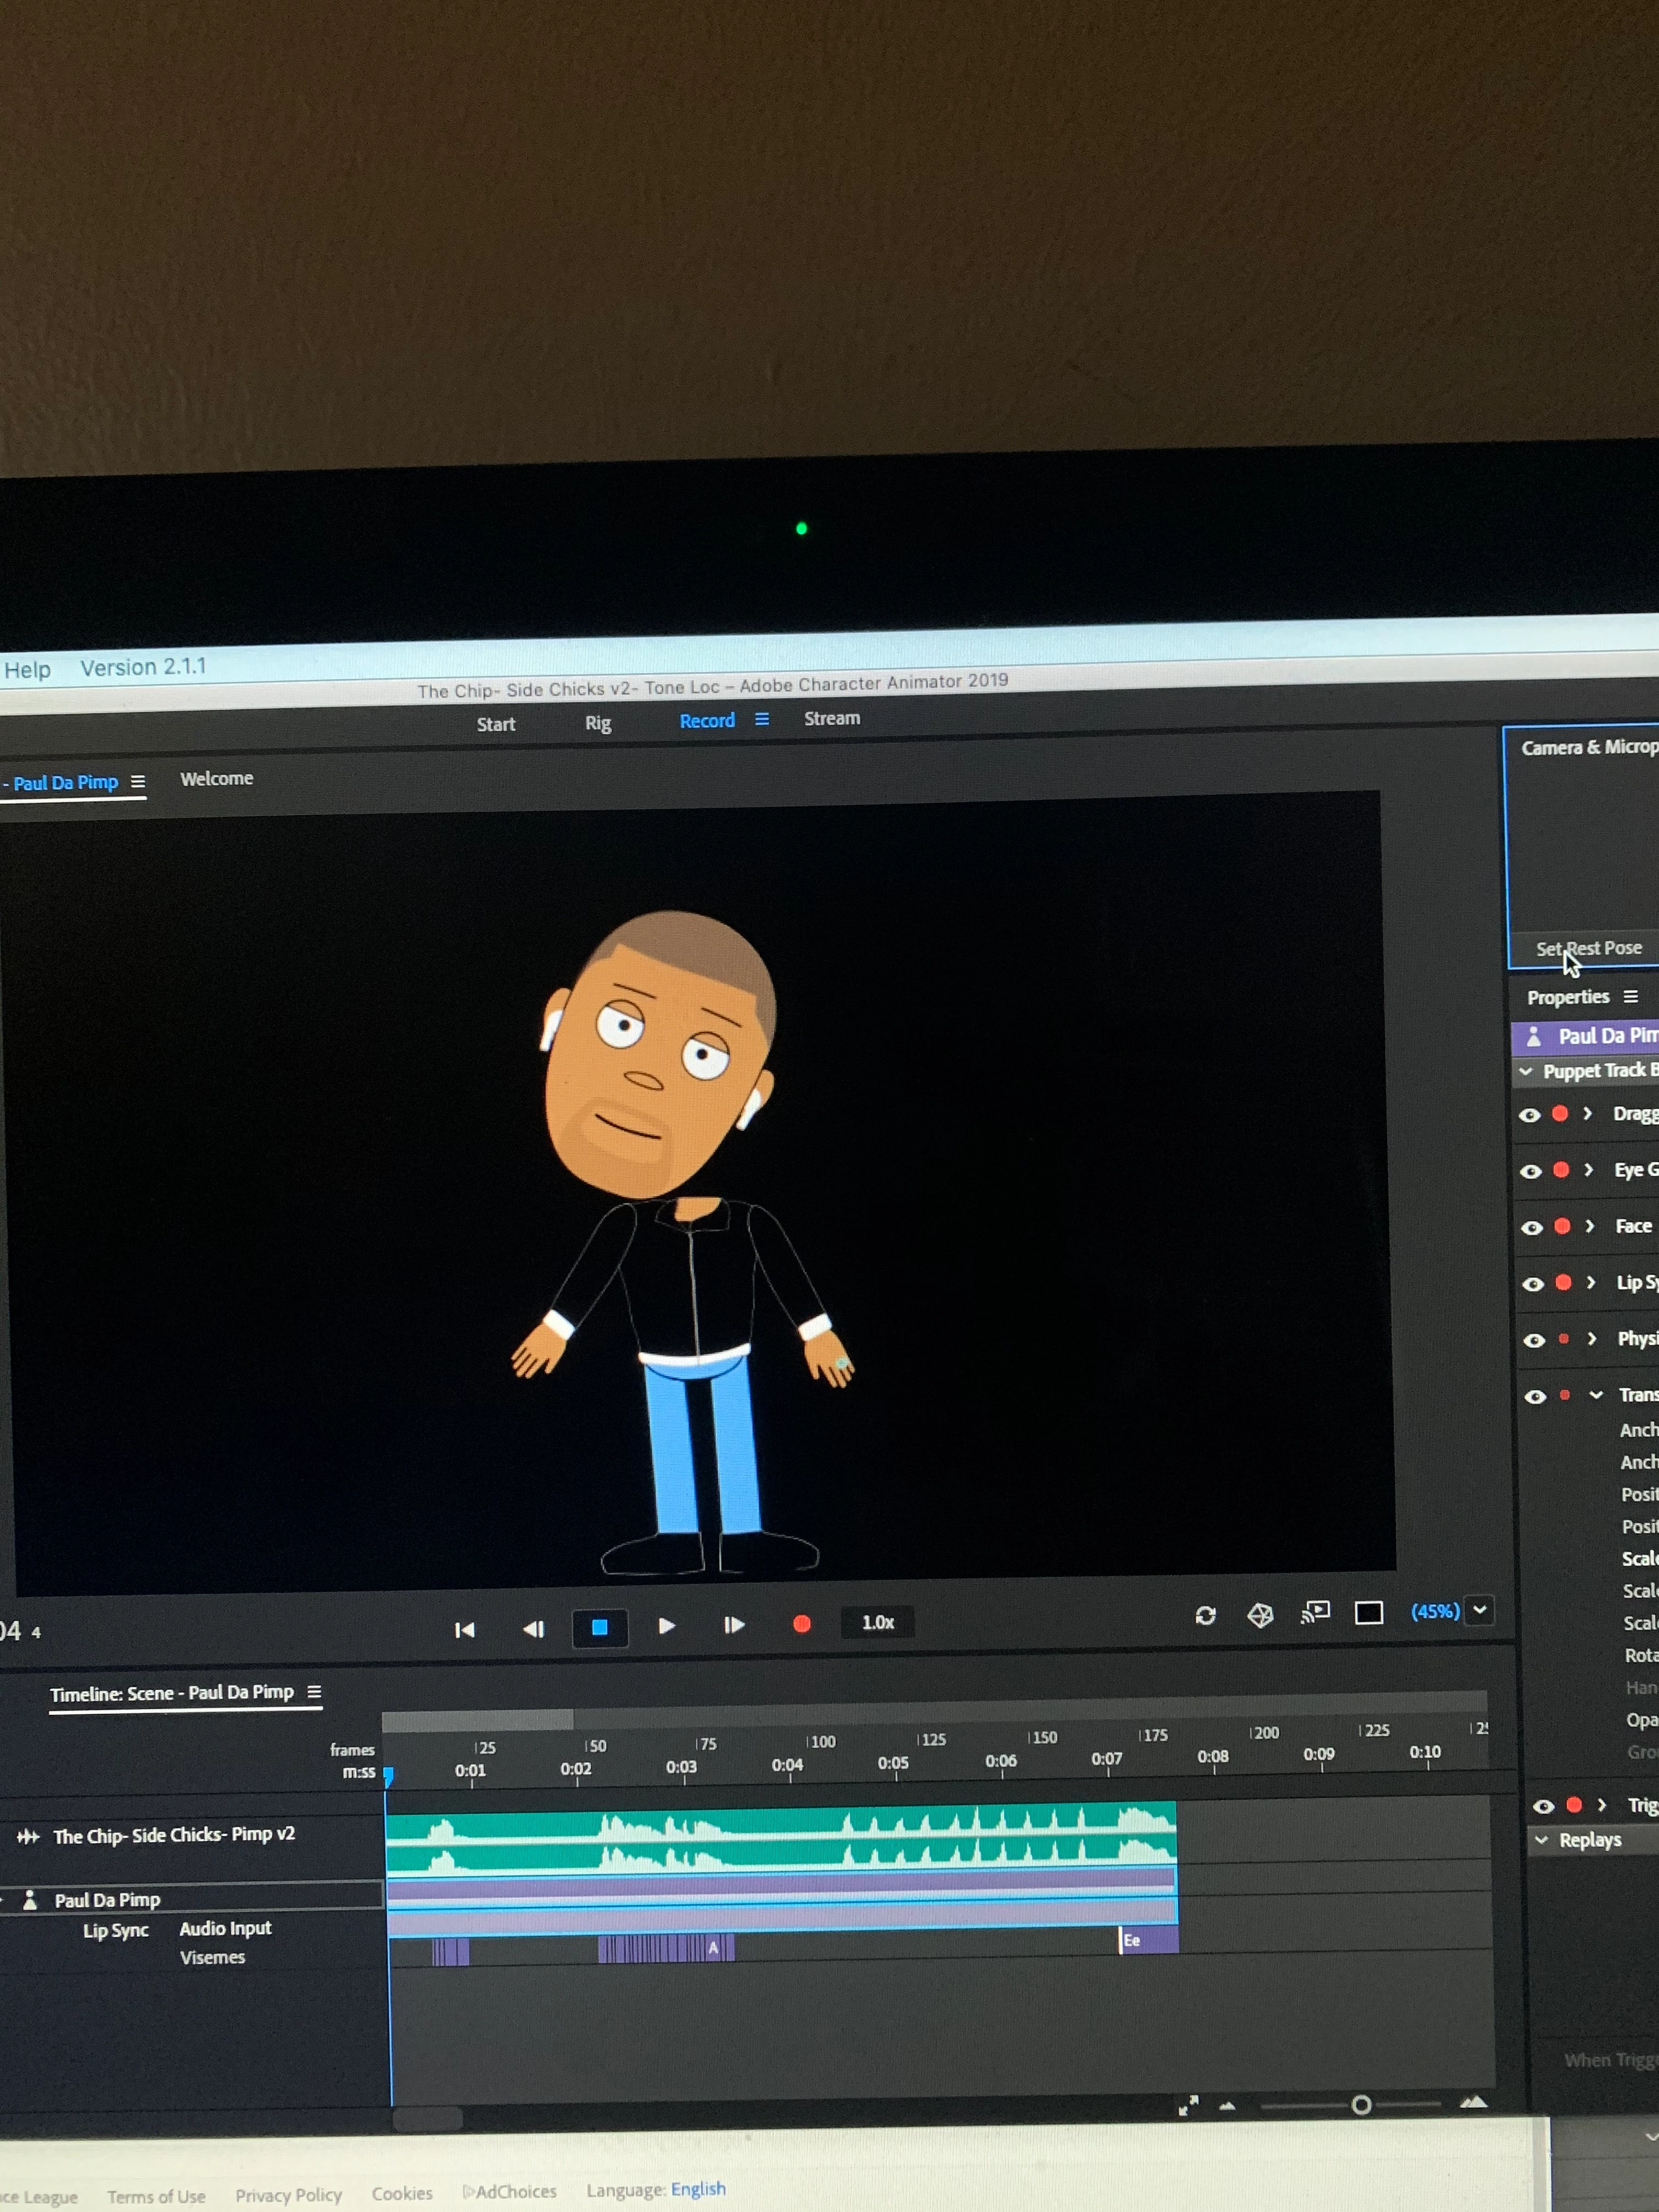Start recording with the red record button

coord(802,1624)
